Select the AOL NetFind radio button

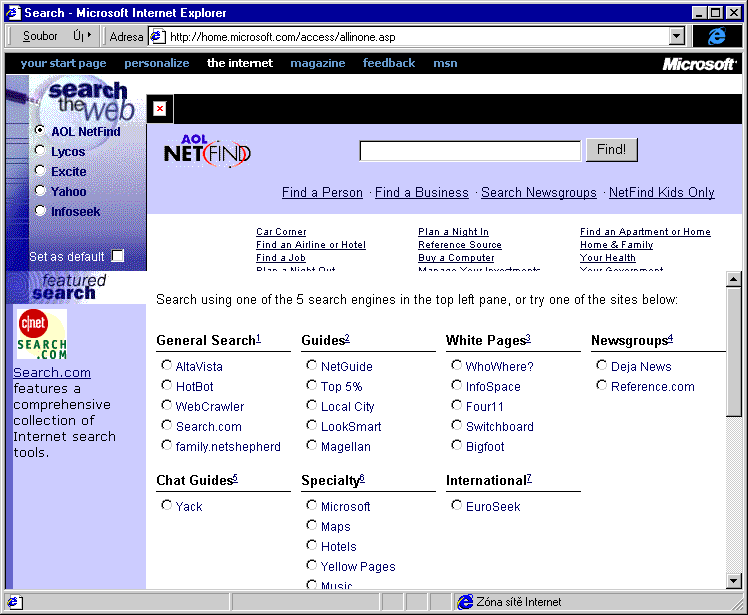(41, 130)
